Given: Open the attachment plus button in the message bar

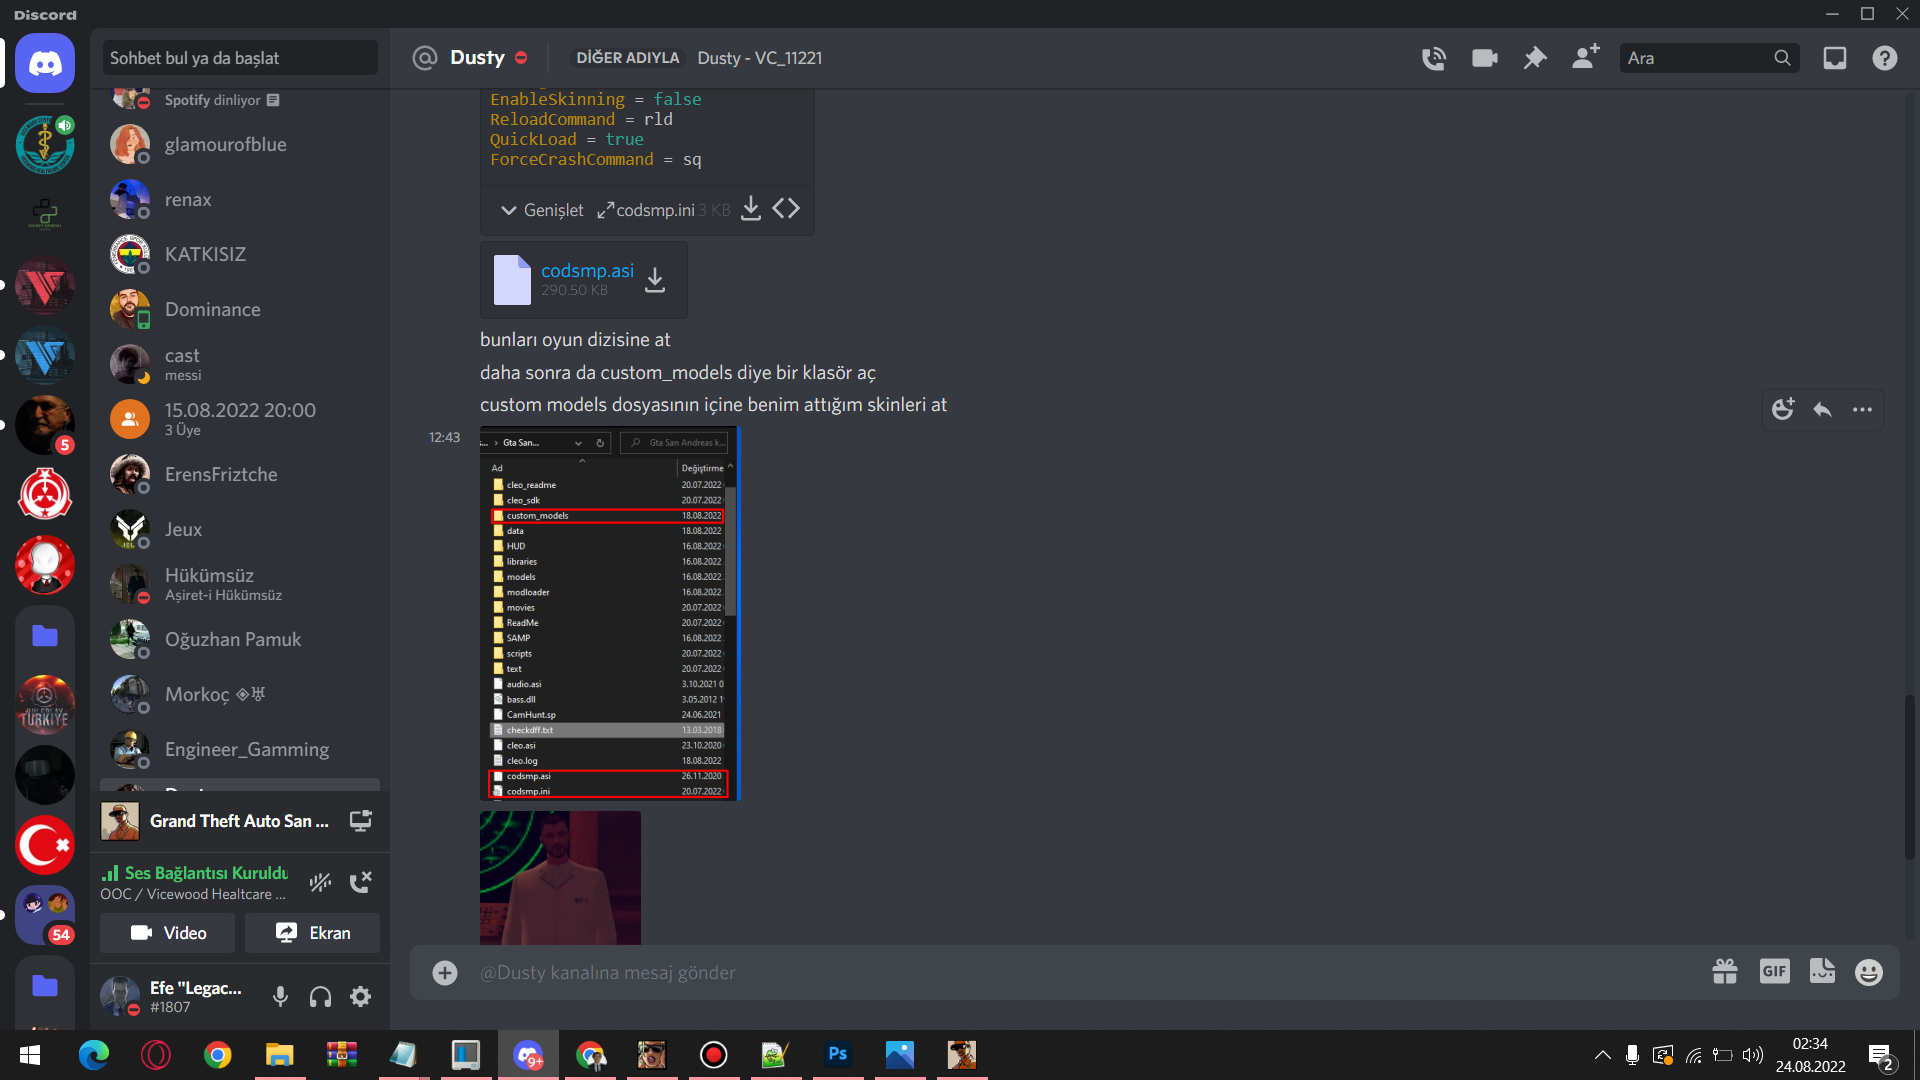Looking at the screenshot, I should coord(445,972).
